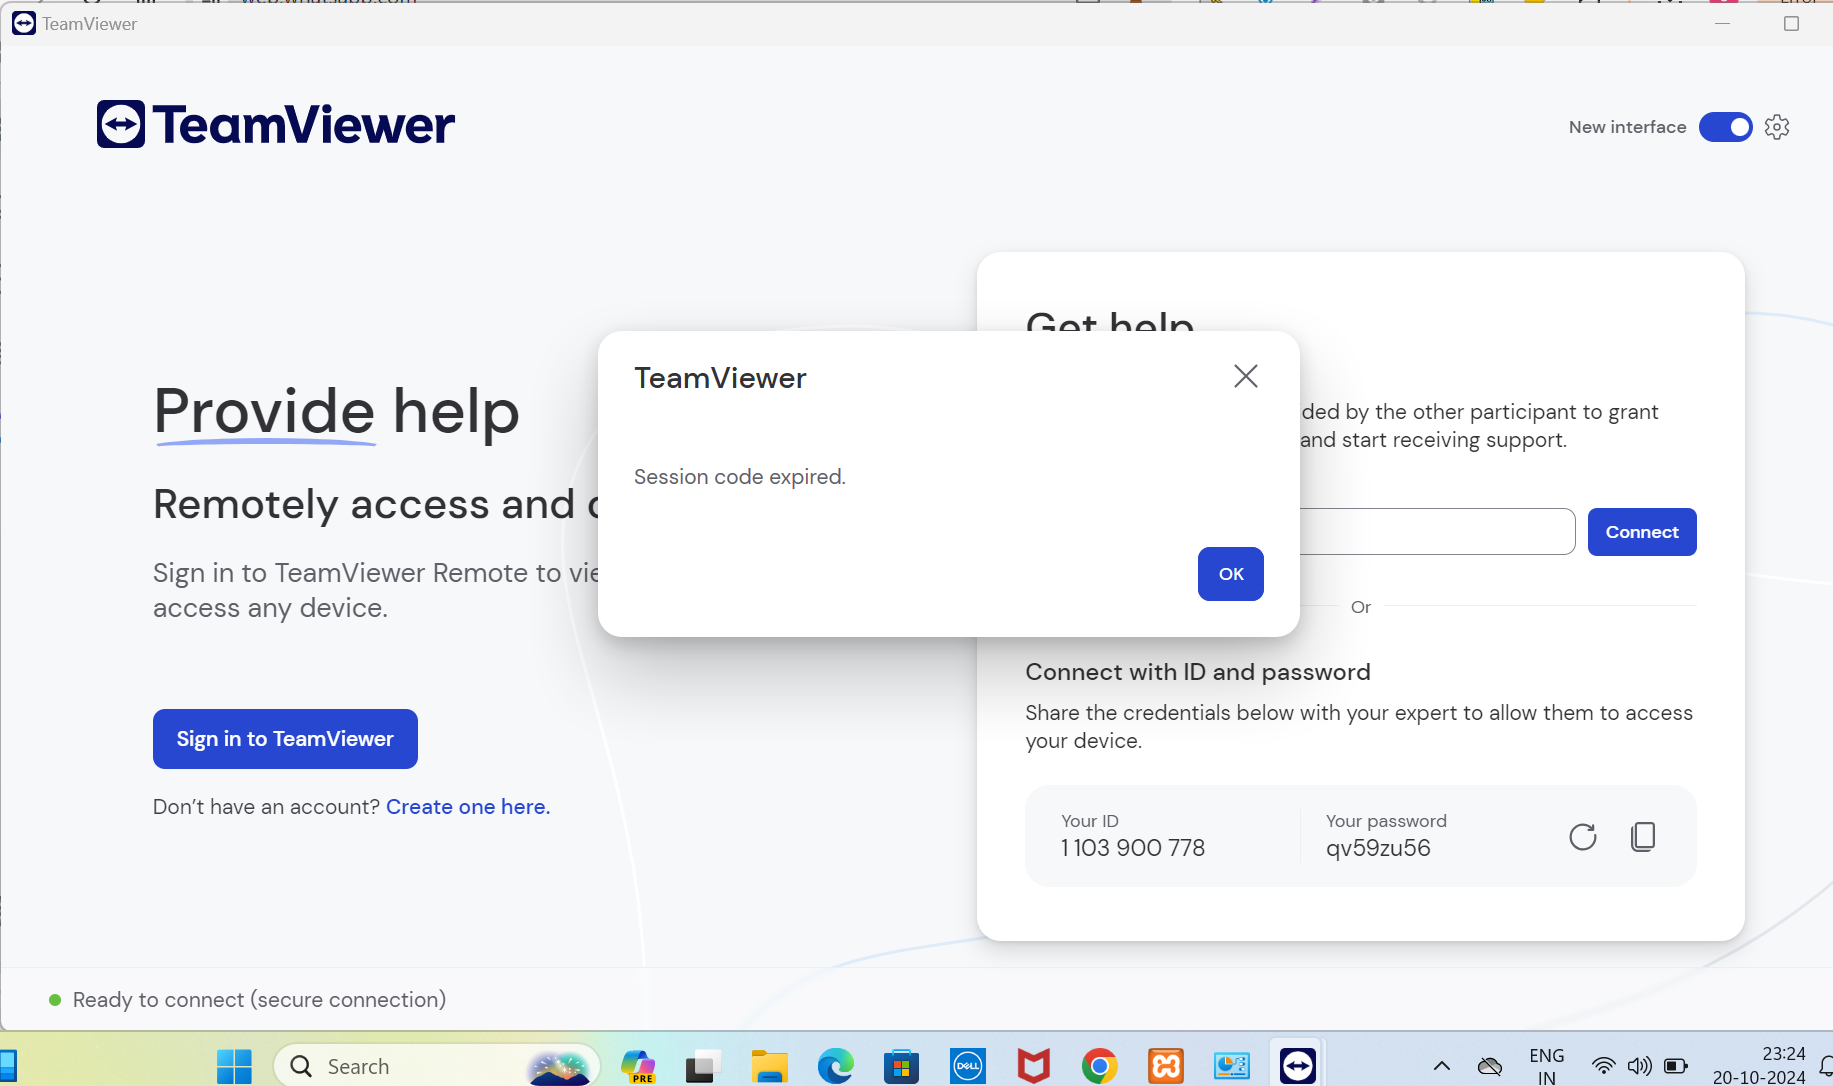The image size is (1833, 1086).
Task: Click OK in the session expired dialog
Action: coord(1230,574)
